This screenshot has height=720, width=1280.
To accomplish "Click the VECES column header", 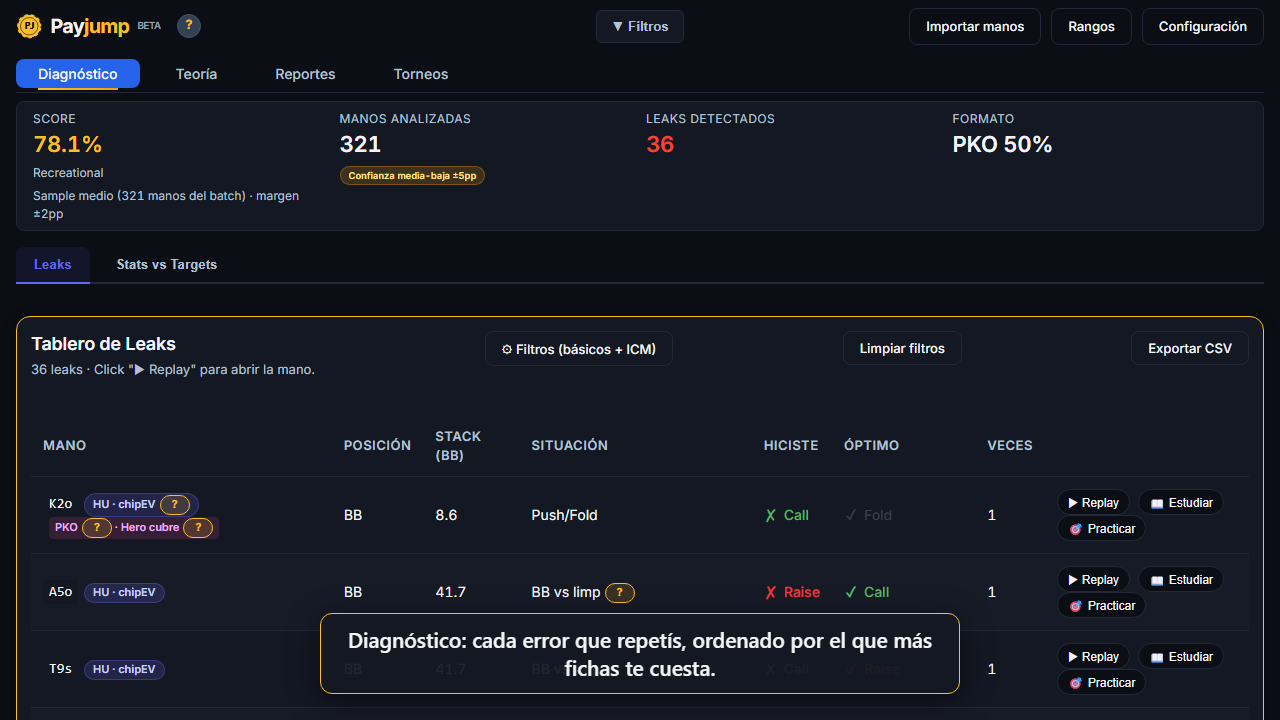I will point(1010,446).
